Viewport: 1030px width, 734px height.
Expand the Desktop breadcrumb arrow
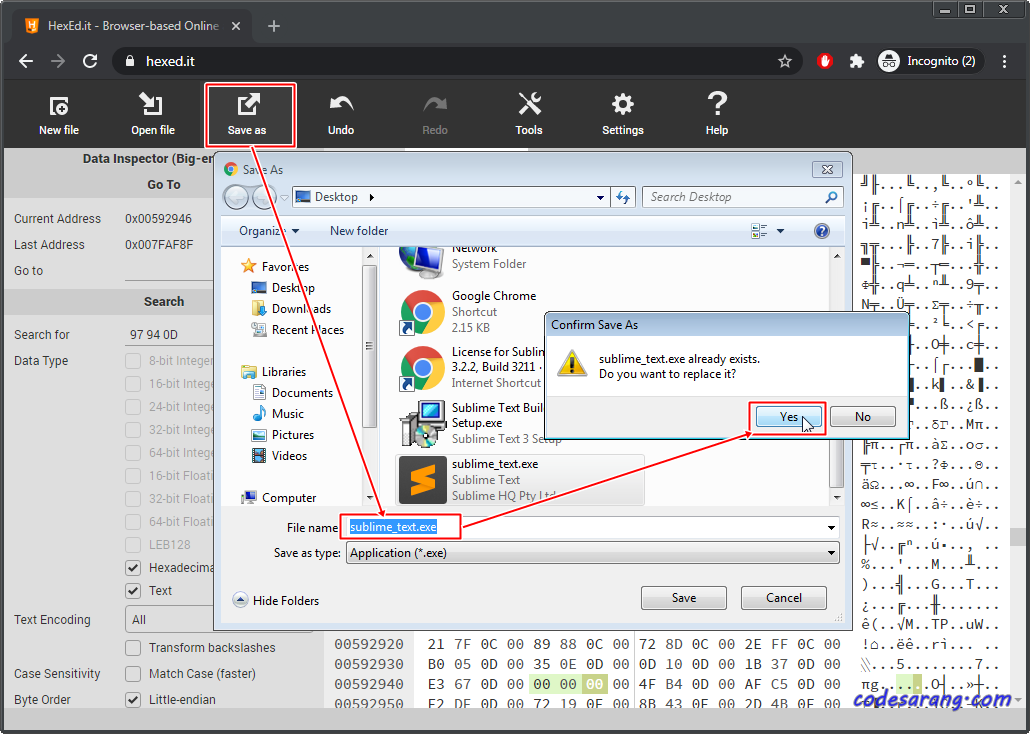(x=372, y=197)
